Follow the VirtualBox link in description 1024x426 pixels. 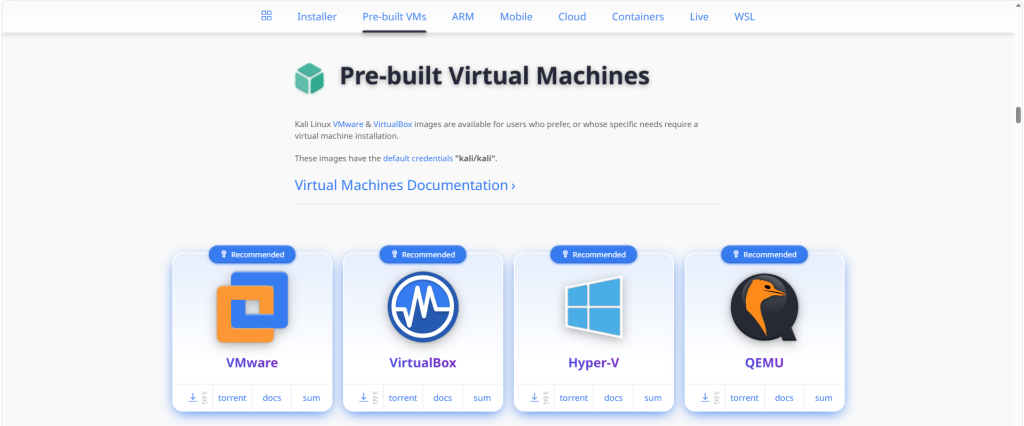(x=392, y=124)
